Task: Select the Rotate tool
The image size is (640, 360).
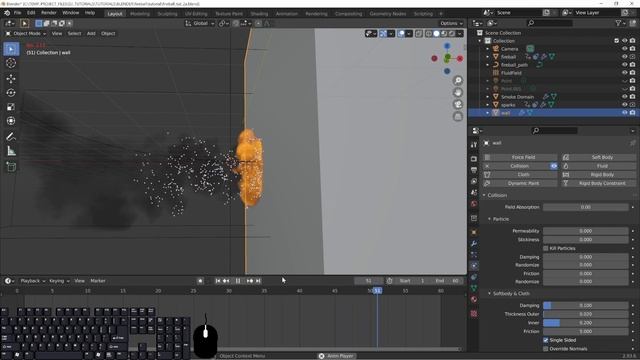Action: pos(11,93)
